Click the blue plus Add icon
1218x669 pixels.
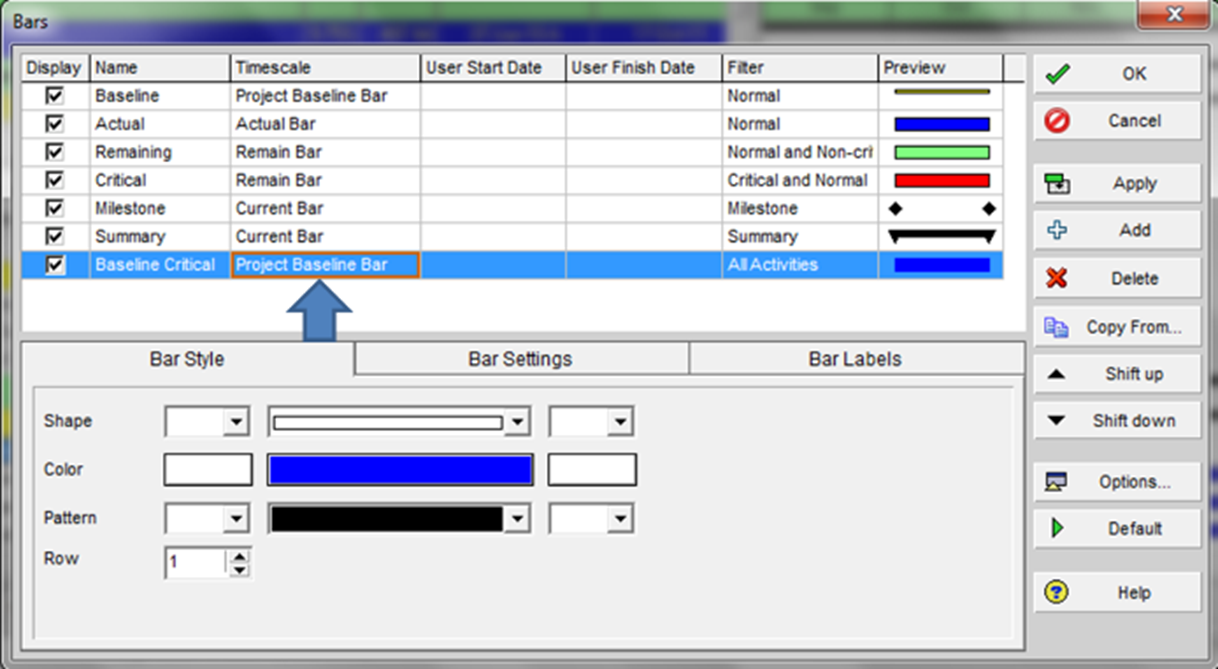1057,230
